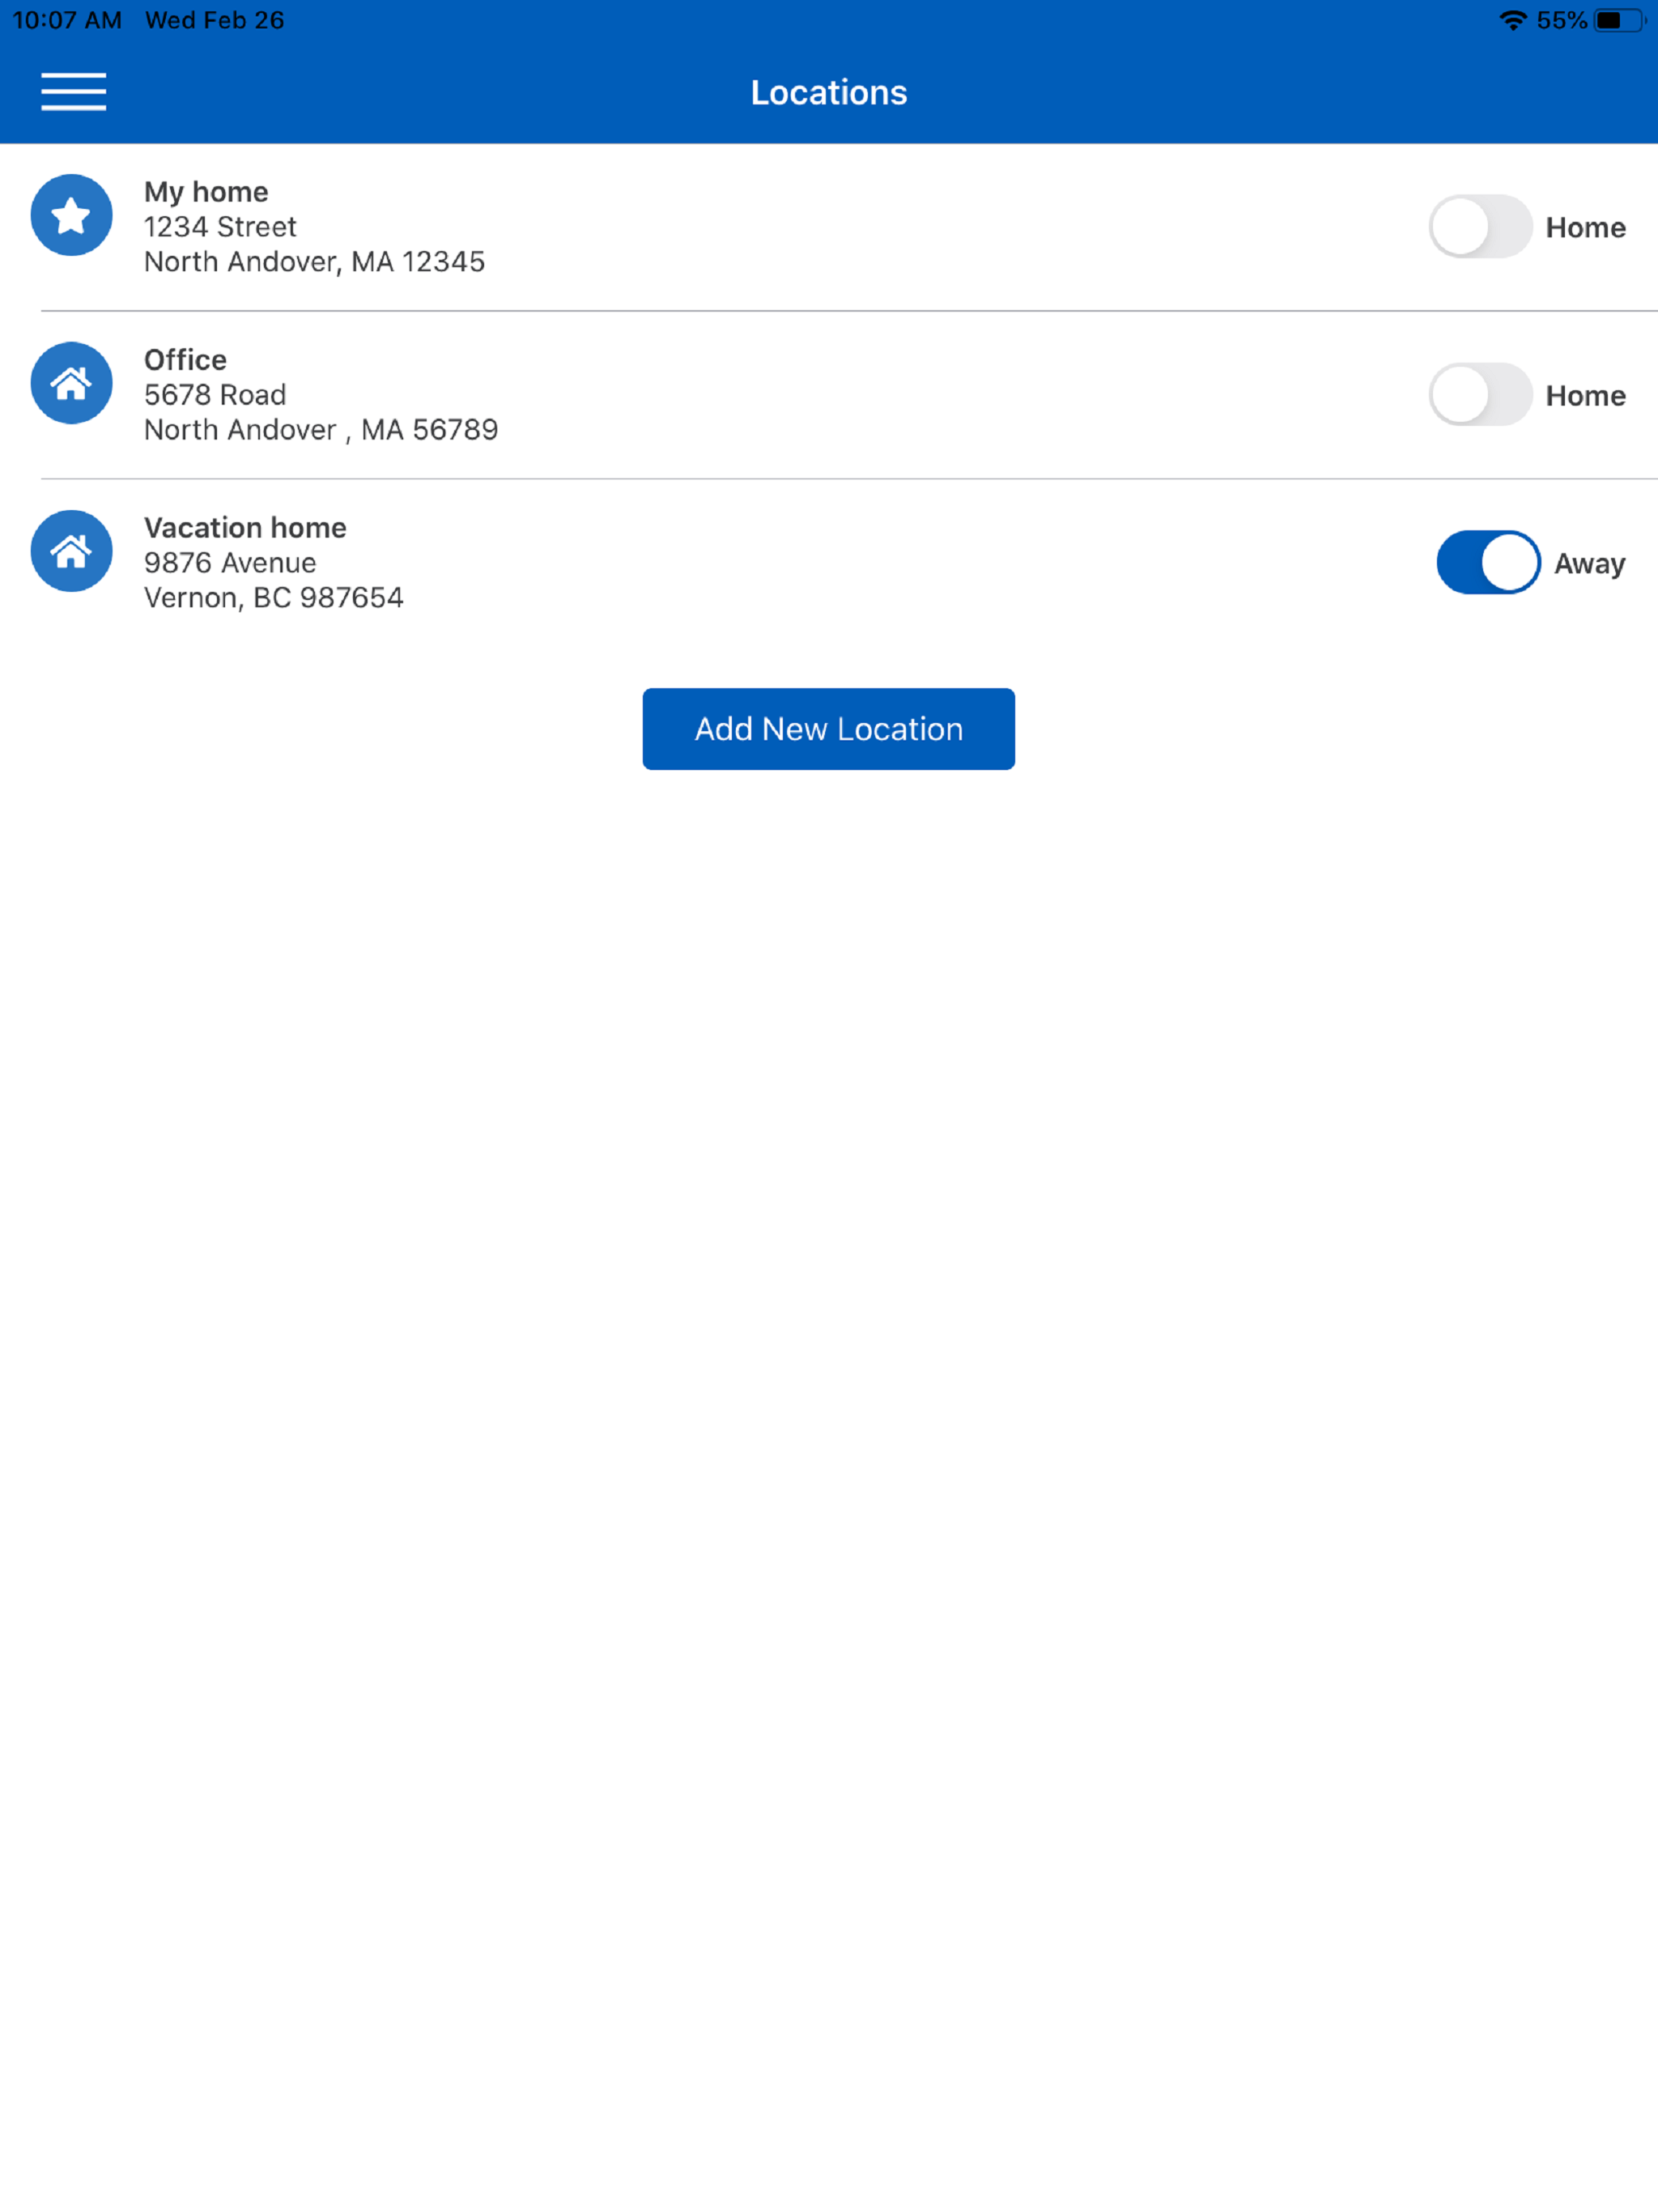
Task: Click the Wi-Fi indicator in the status bar
Action: point(1512,19)
